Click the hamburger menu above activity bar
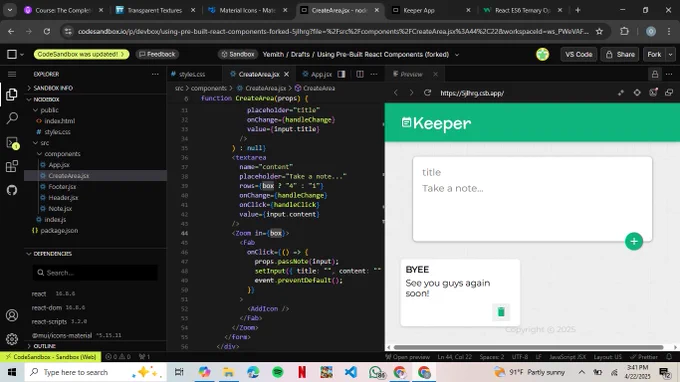Viewport: 680px width, 382px height. coord(12,74)
